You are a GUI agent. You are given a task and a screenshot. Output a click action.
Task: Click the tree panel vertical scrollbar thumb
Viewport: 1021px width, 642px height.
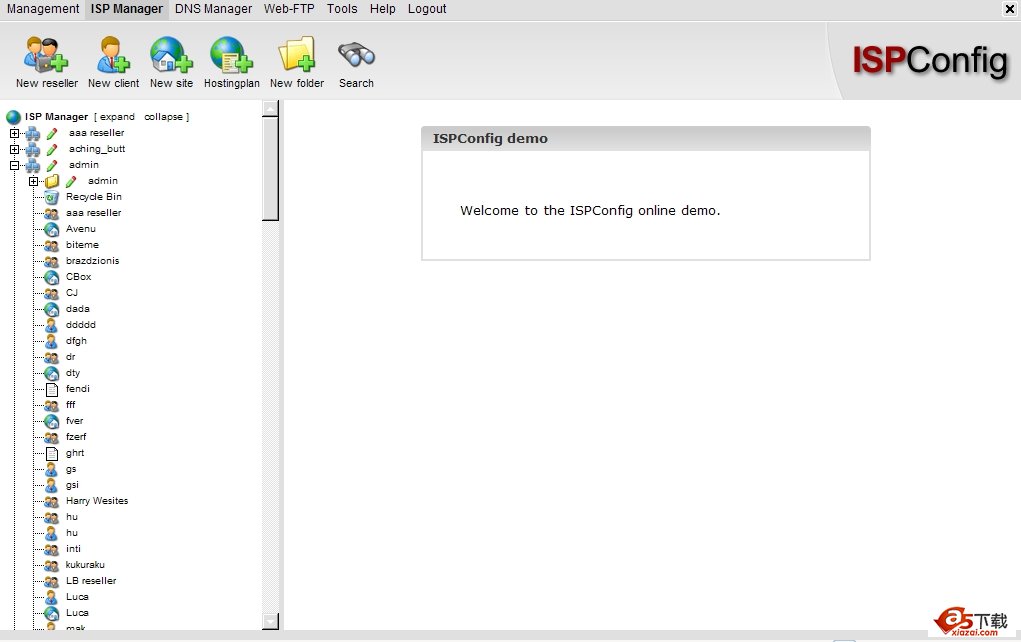270,169
